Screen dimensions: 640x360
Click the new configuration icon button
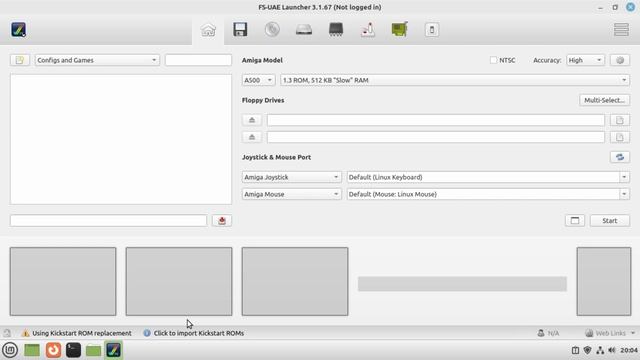20,60
